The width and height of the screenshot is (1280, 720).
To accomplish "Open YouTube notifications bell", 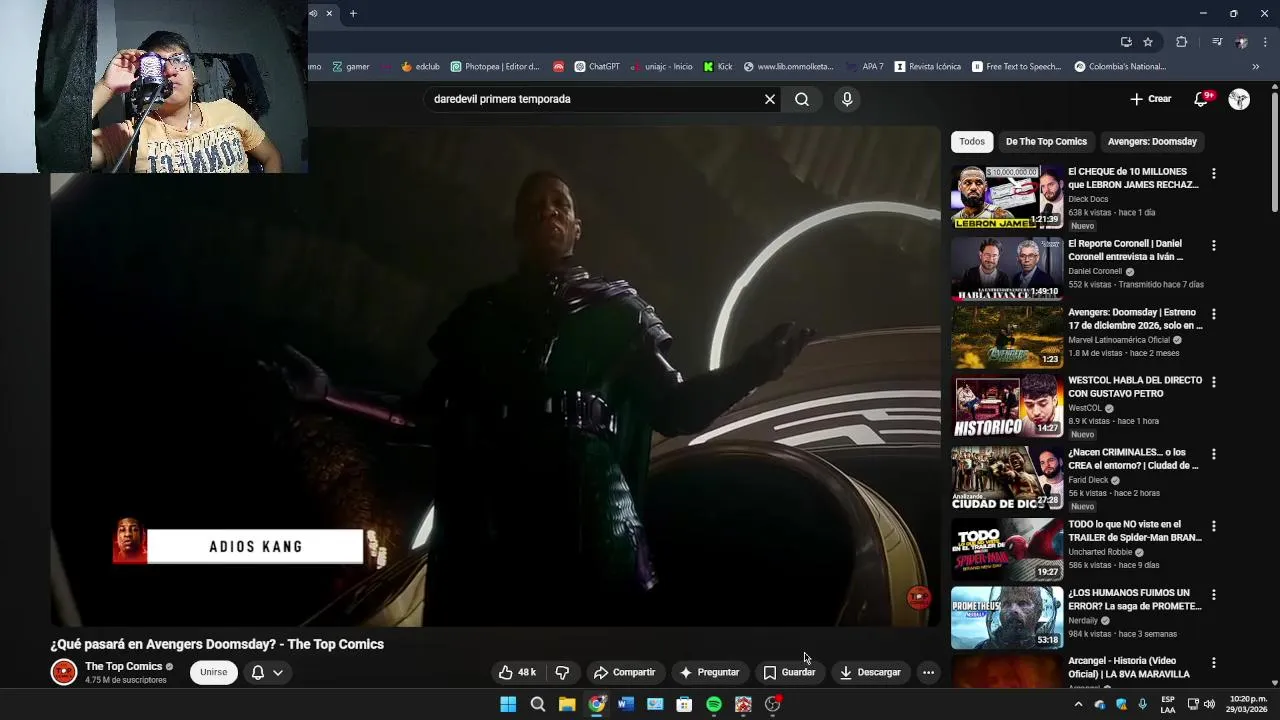I will click(x=1203, y=99).
